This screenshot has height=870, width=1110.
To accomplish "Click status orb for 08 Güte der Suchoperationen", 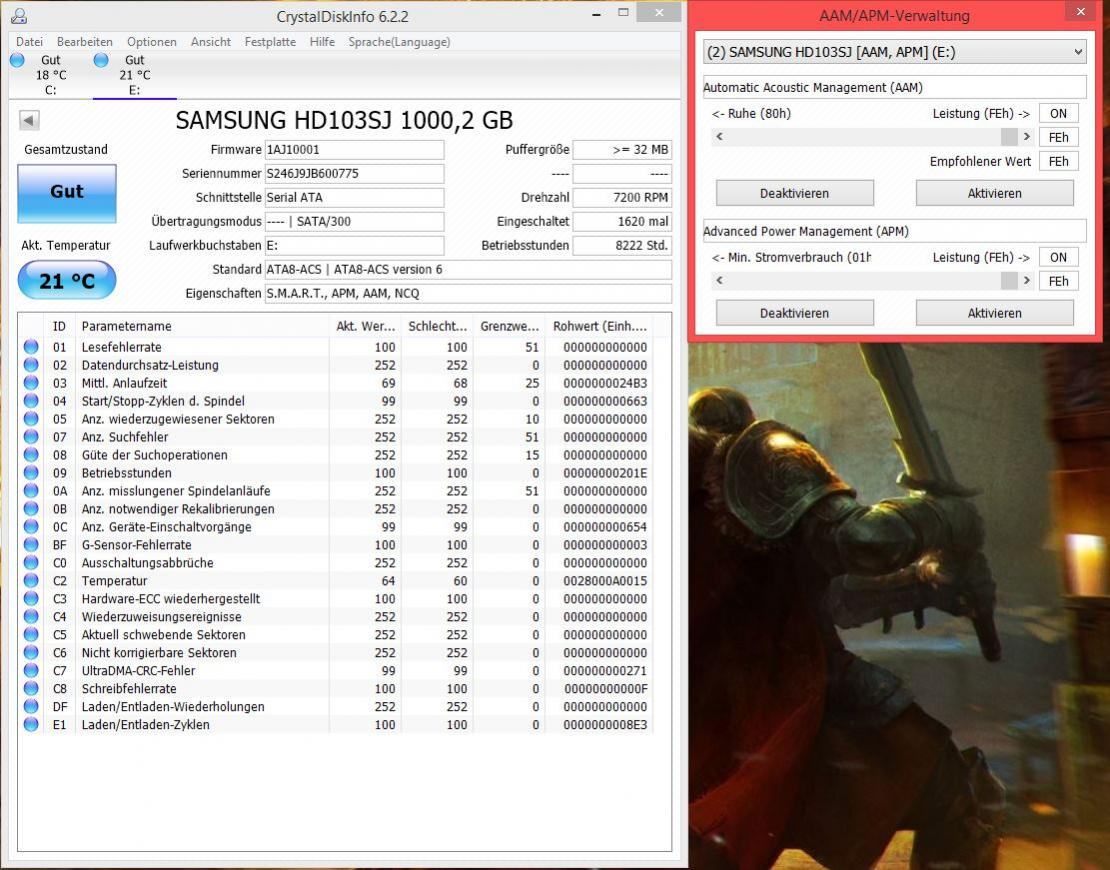I will (31, 454).
